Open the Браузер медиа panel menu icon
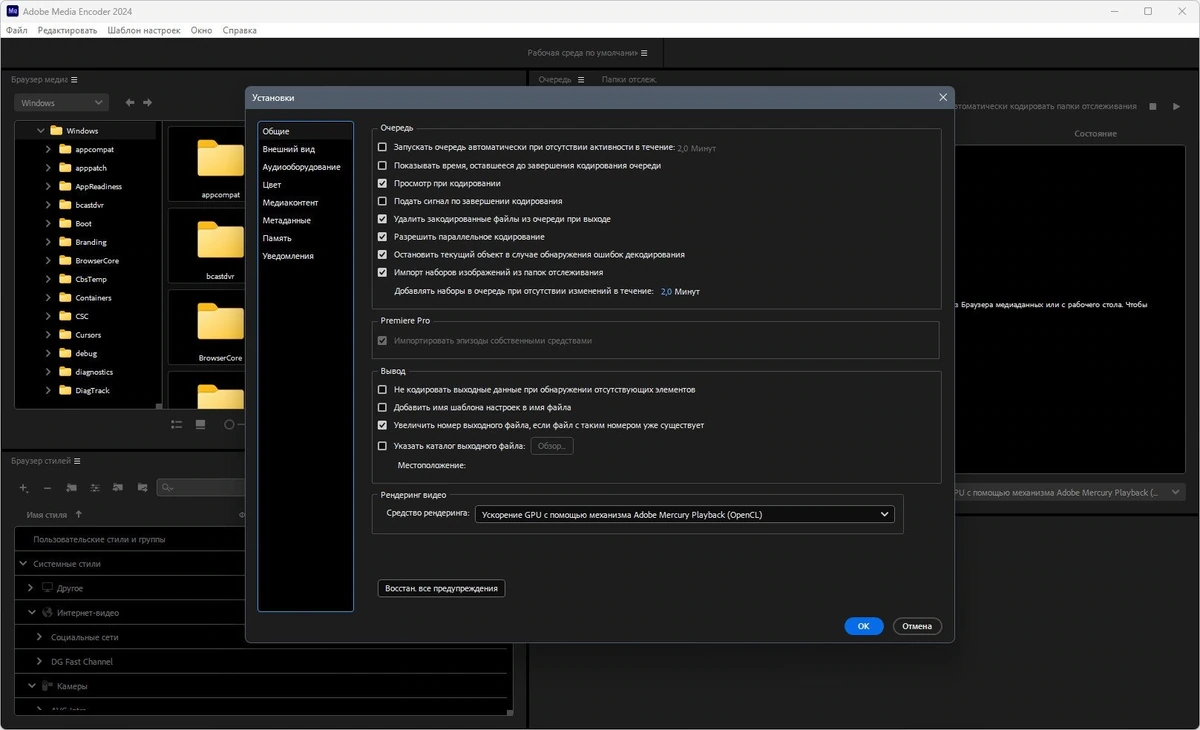Image resolution: width=1200 pixels, height=730 pixels. click(74, 80)
